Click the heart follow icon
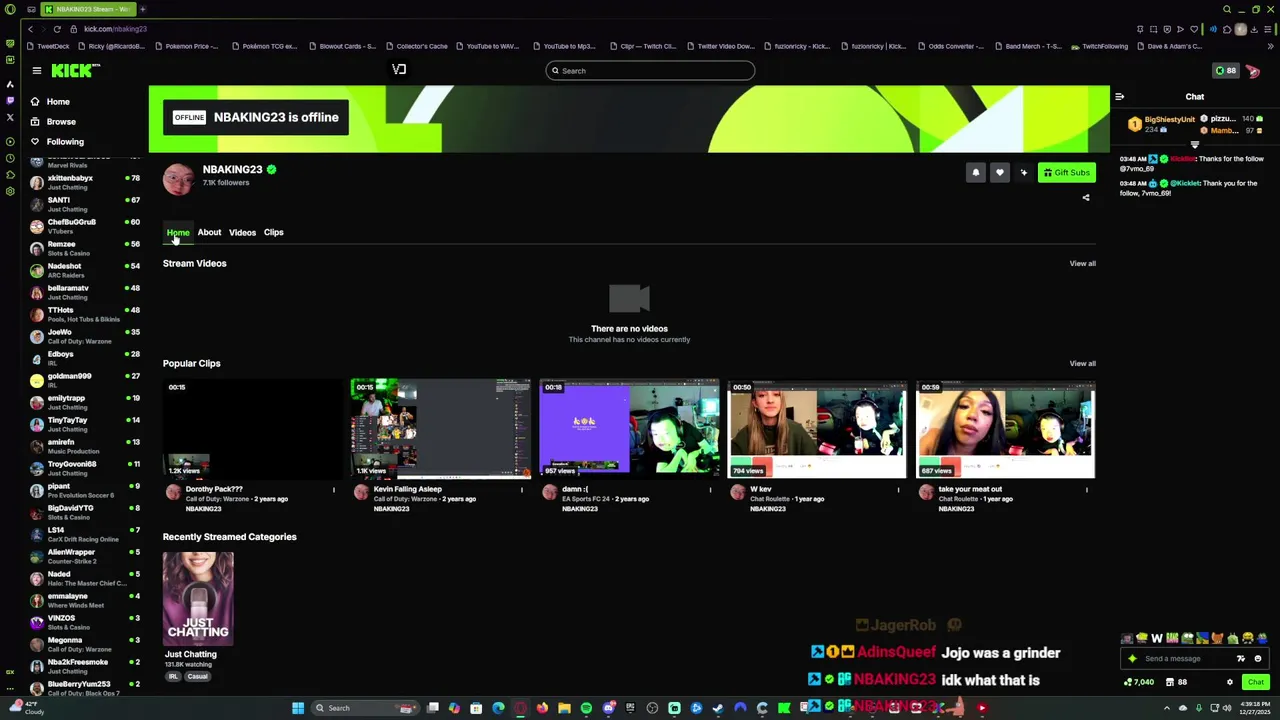This screenshot has width=1280, height=720. (x=999, y=173)
